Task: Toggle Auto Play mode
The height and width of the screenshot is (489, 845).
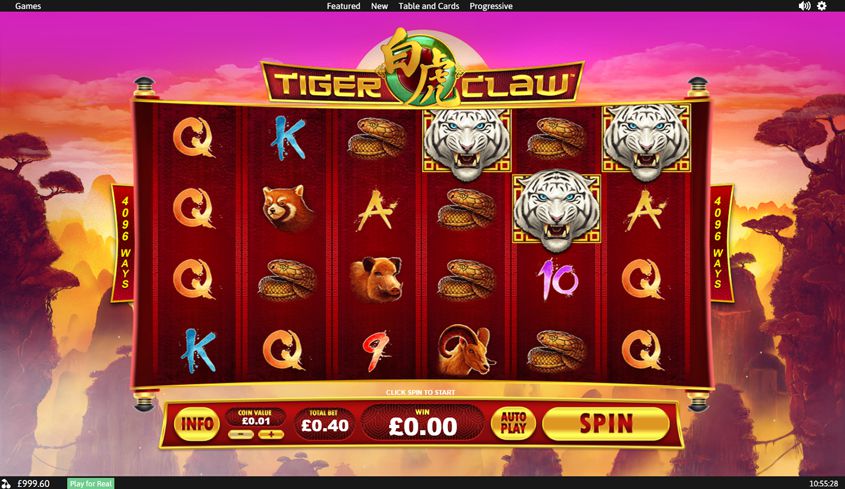Action: (513, 423)
